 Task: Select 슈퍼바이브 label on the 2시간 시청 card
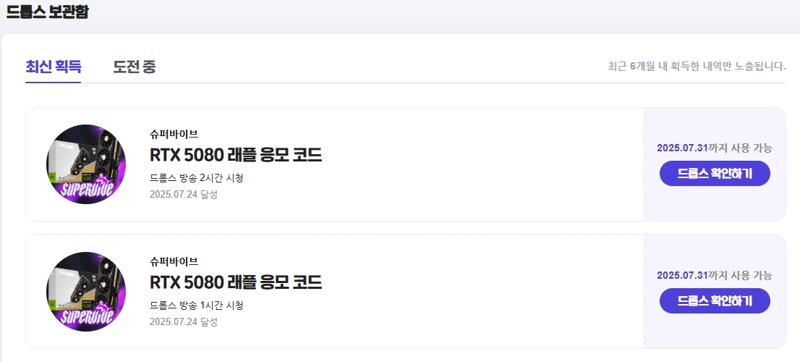(174, 135)
